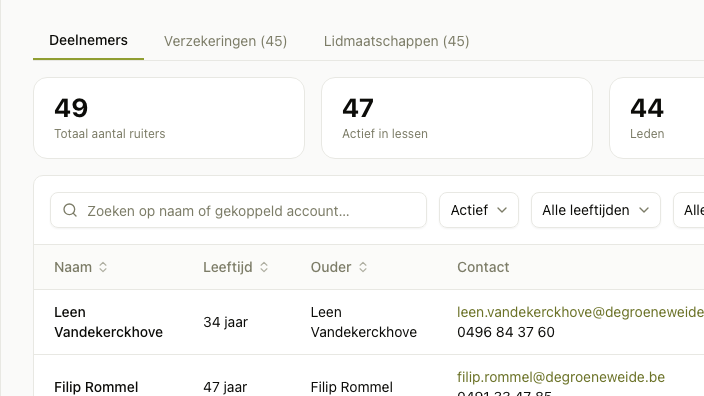Click the Contact column header
704x396 pixels.
coord(483,267)
